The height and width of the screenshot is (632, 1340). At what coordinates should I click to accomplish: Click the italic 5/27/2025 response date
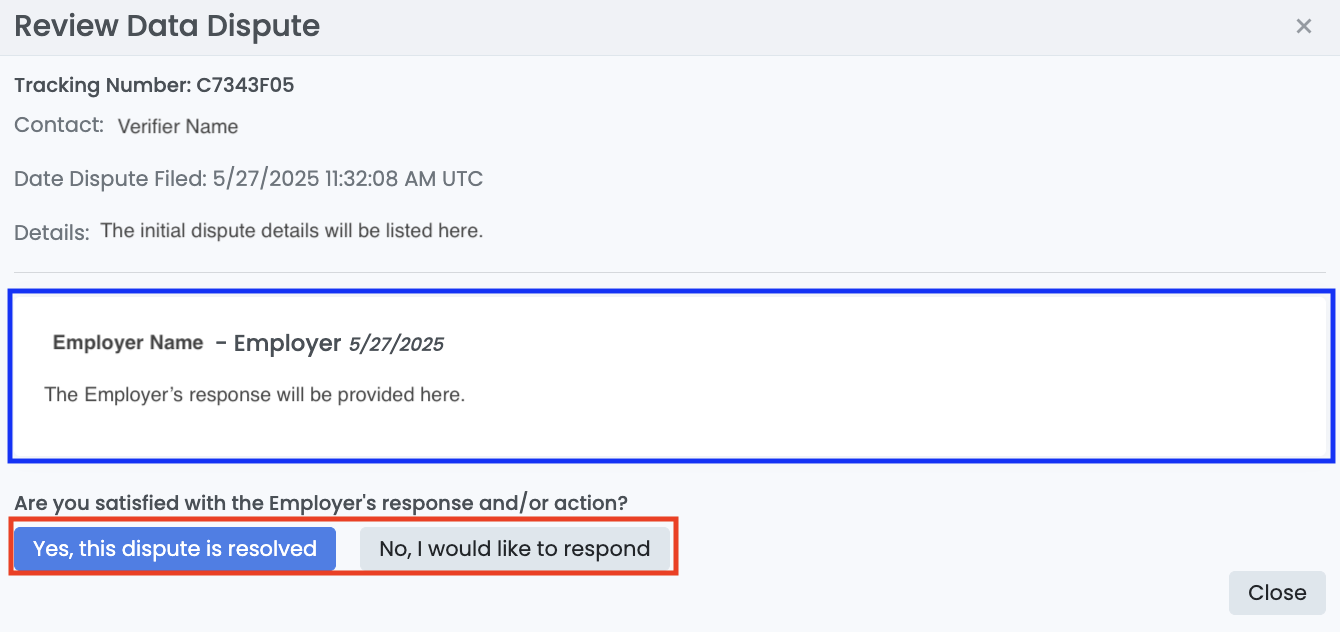coord(396,344)
